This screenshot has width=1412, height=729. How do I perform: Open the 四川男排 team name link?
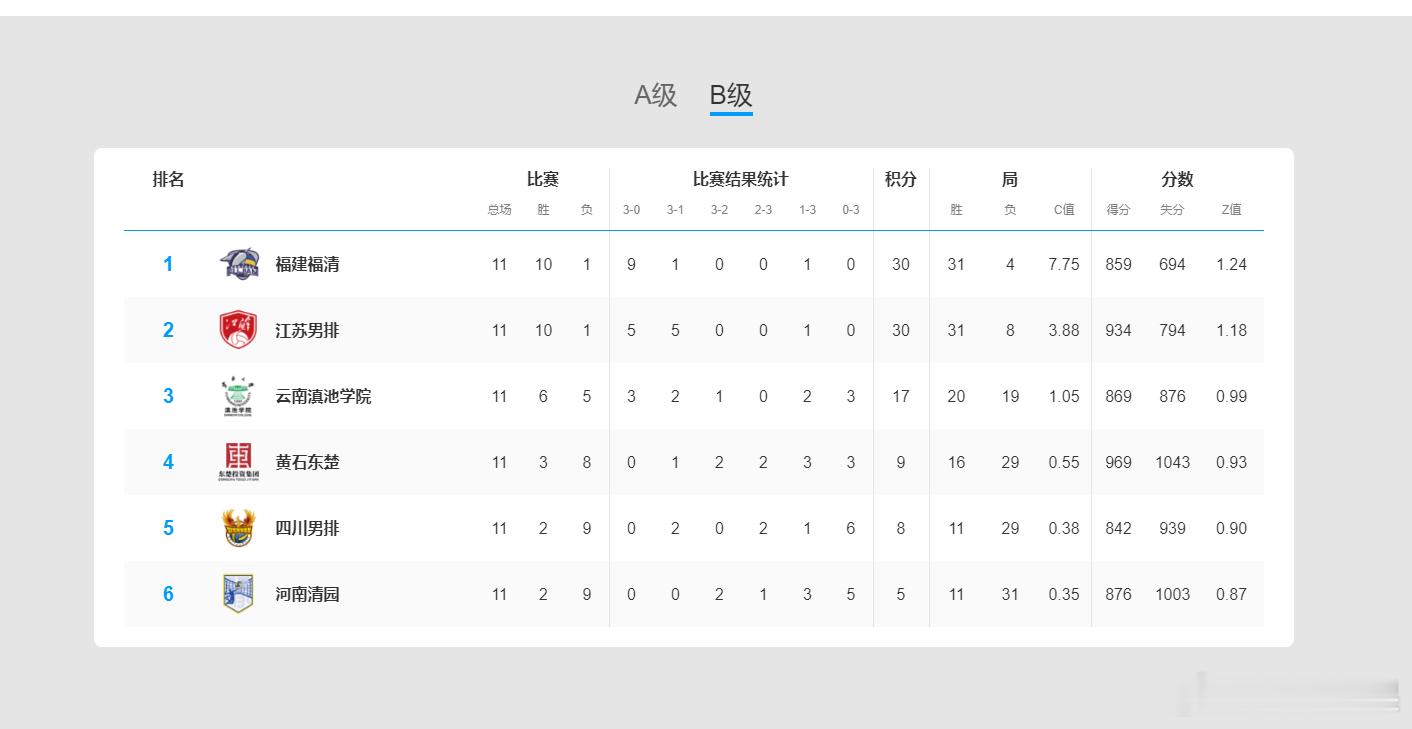307,528
